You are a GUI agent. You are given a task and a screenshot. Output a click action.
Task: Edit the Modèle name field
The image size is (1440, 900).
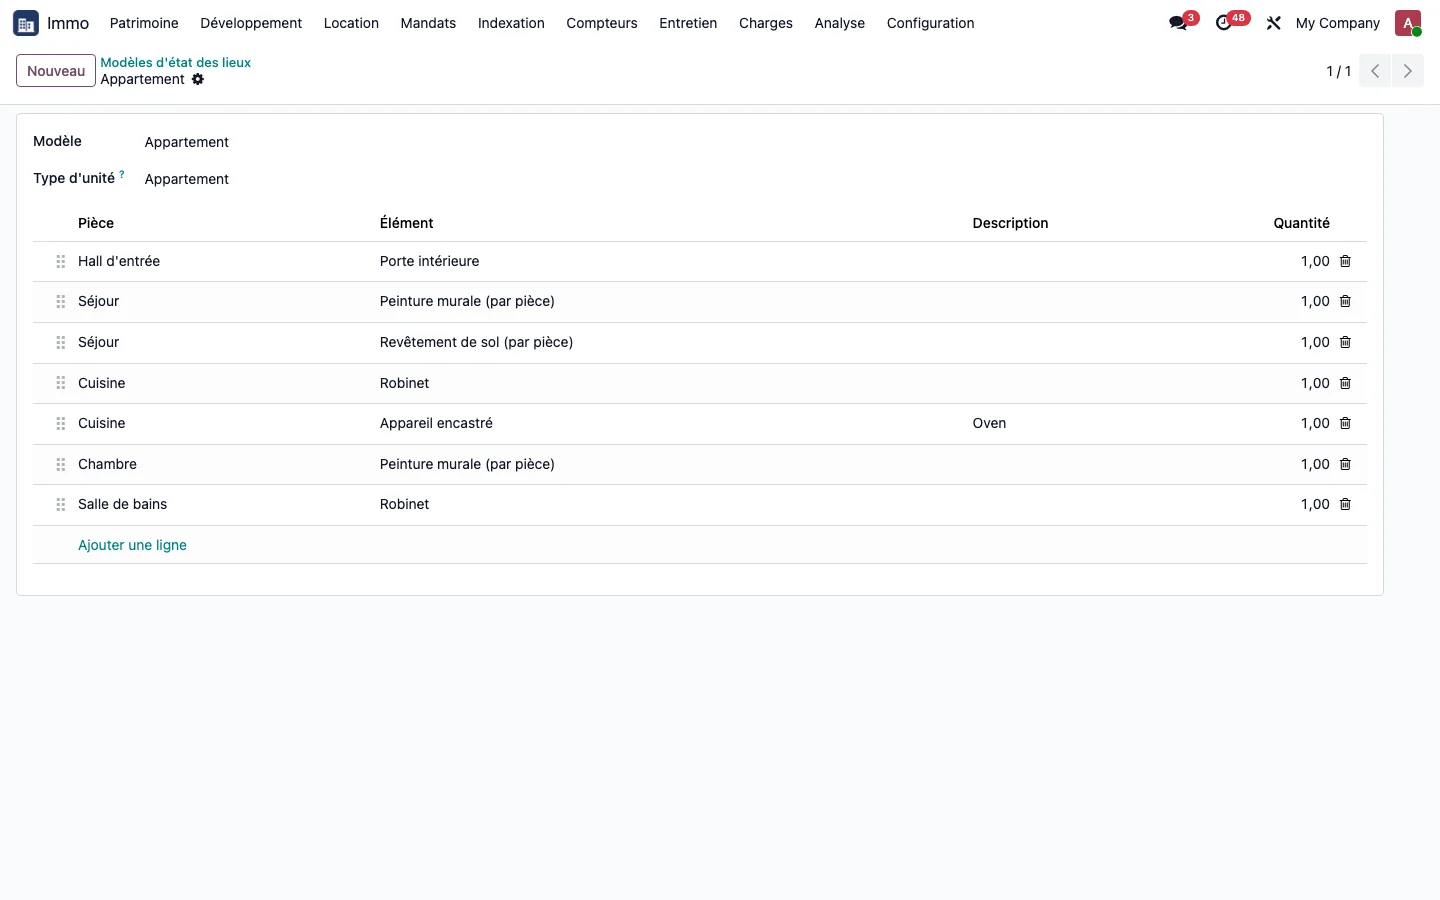pyautogui.click(x=186, y=142)
